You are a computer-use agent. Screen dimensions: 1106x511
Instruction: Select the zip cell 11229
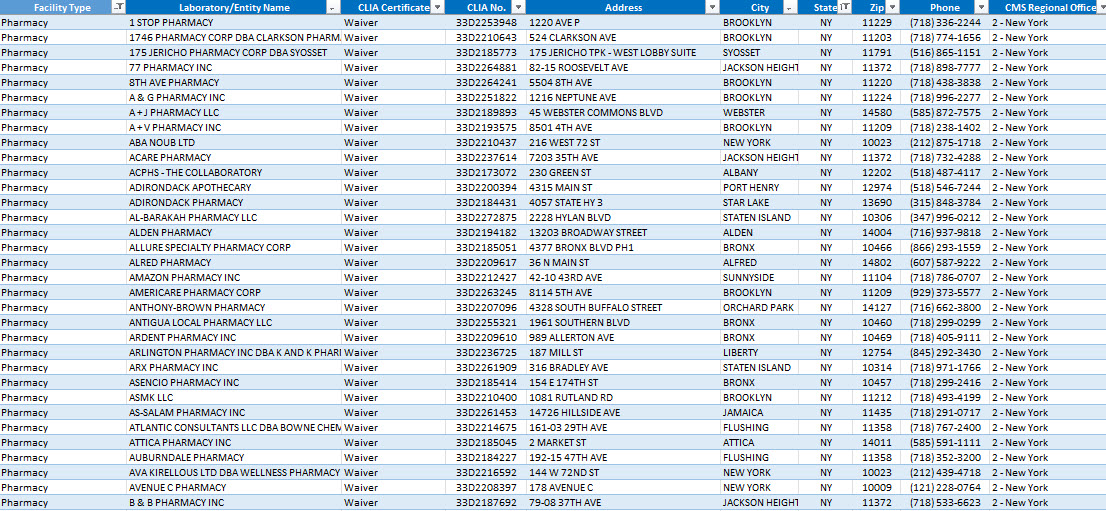(877, 23)
